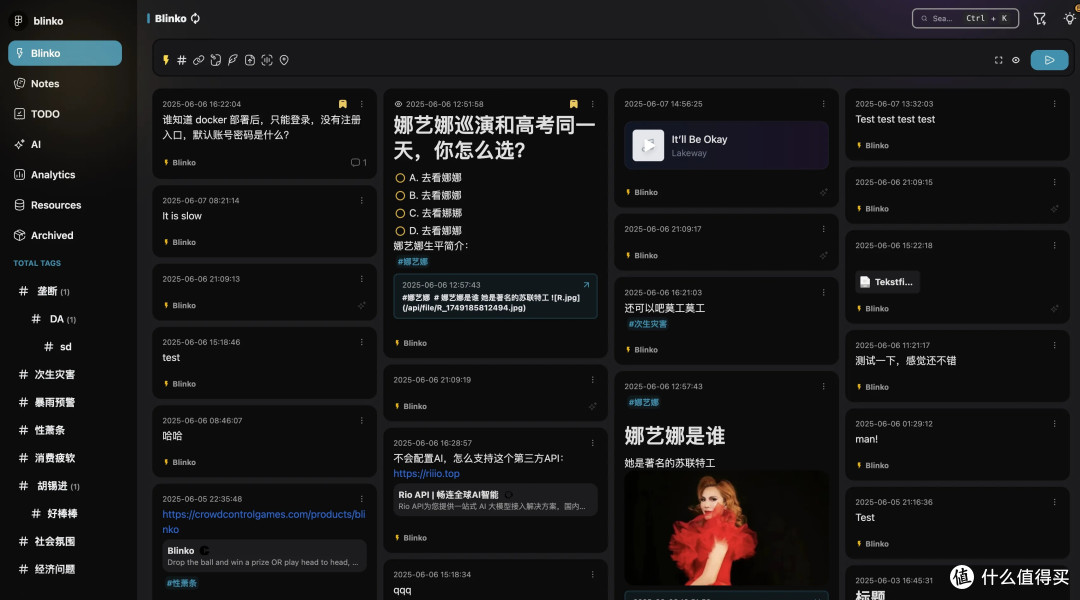Click the upload file icon in editor toolbar

click(250, 61)
